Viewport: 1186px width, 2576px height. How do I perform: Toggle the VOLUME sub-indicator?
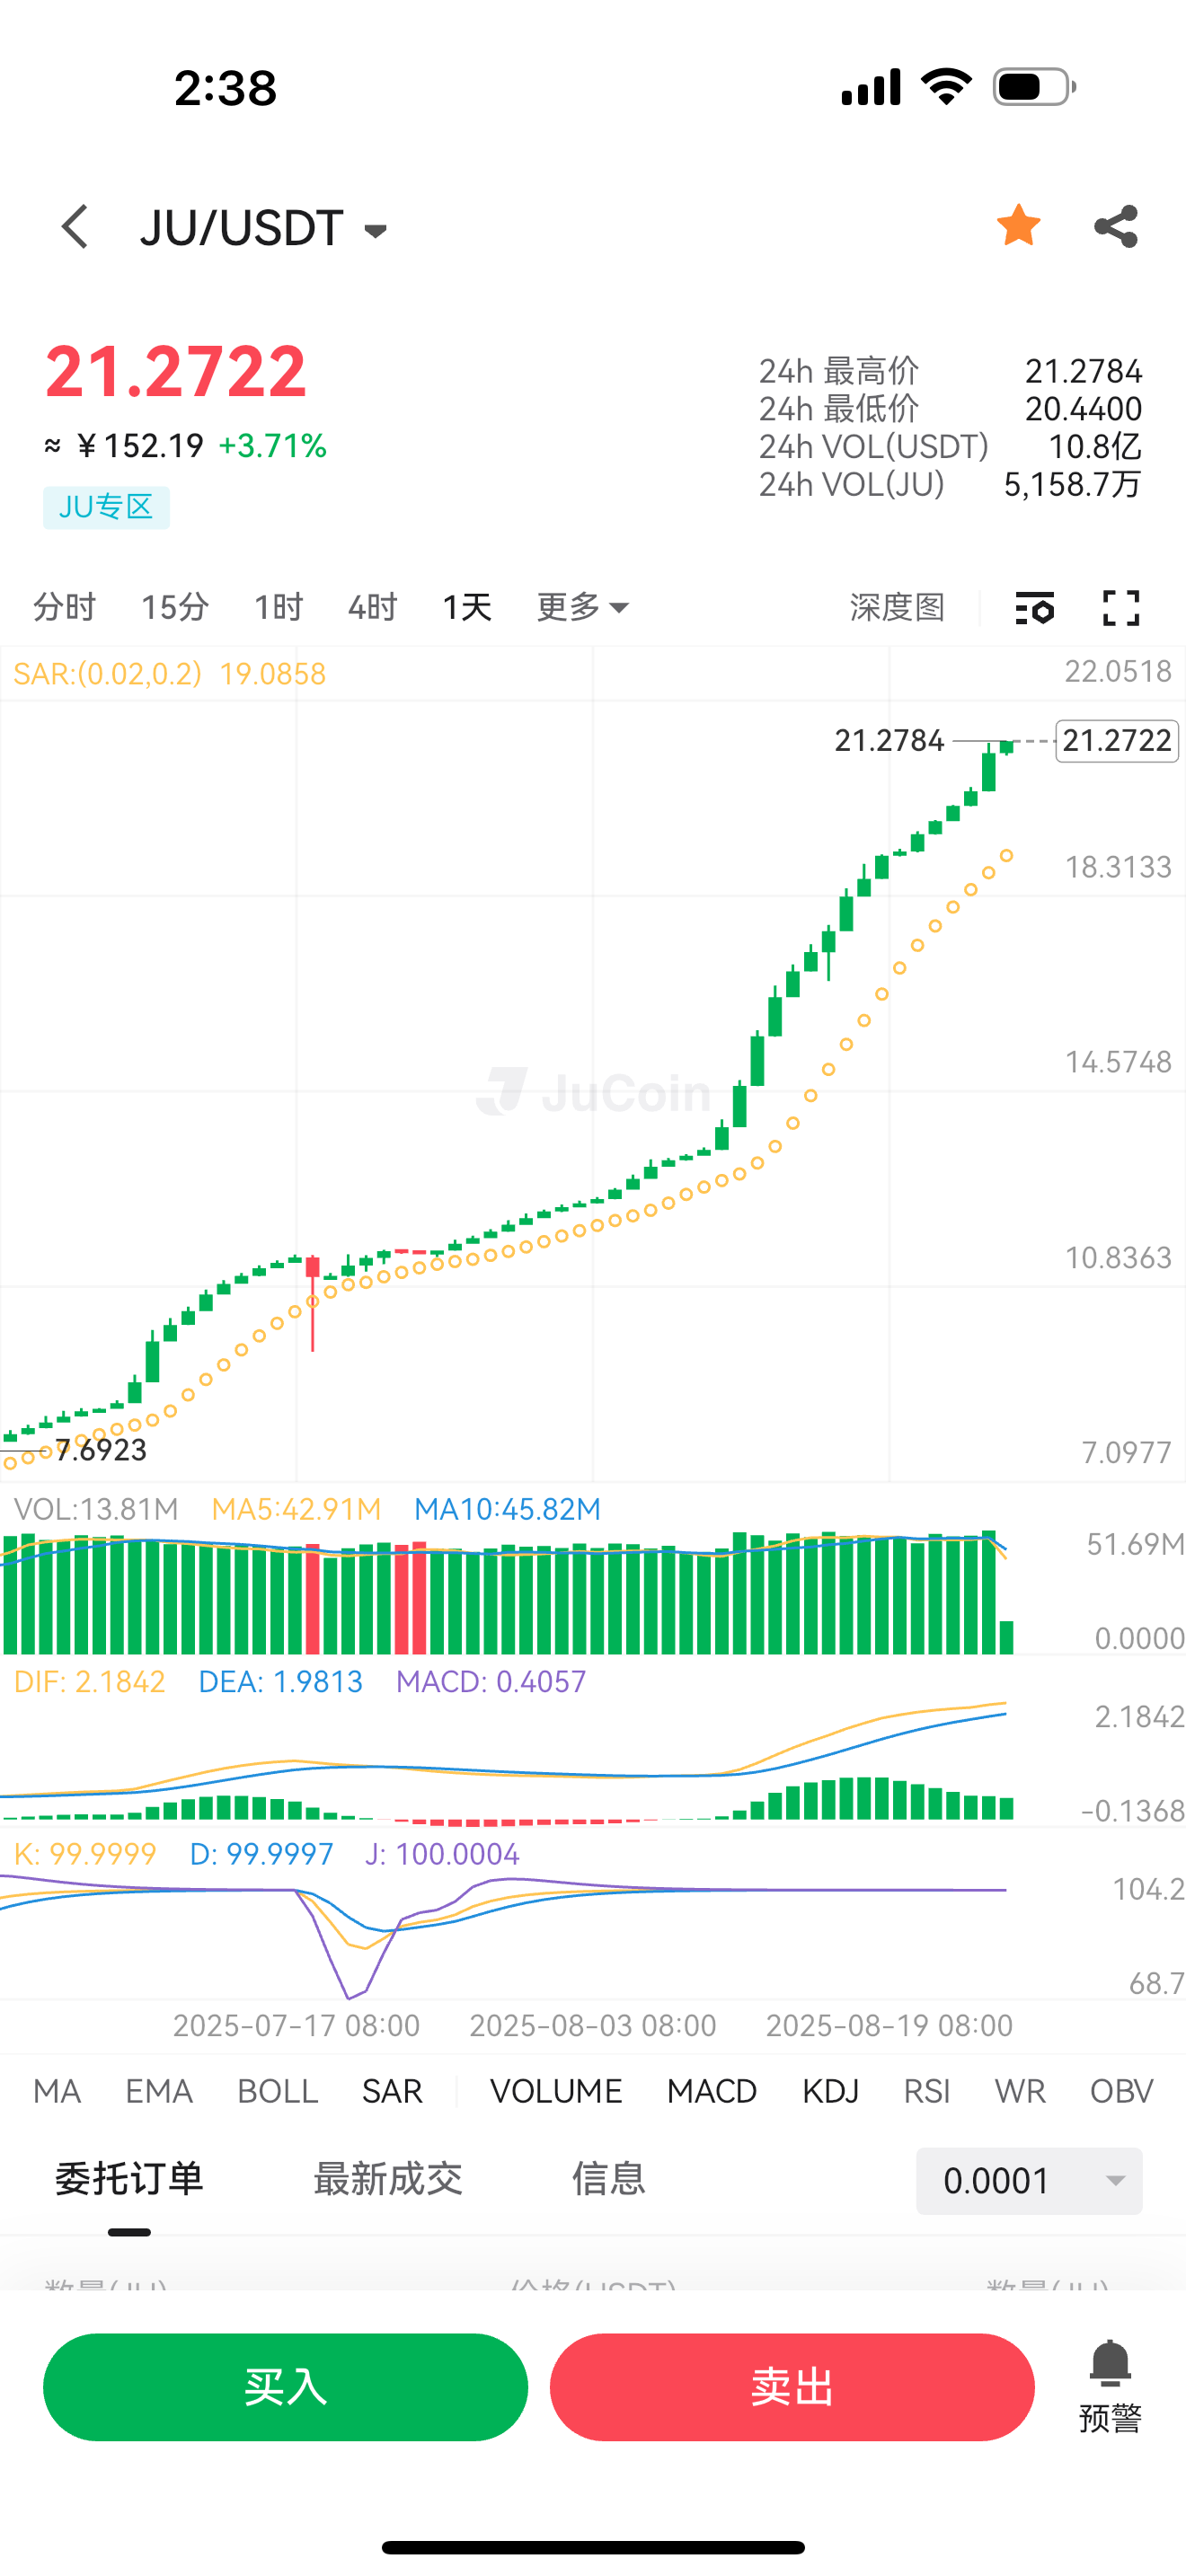pyautogui.click(x=556, y=2091)
